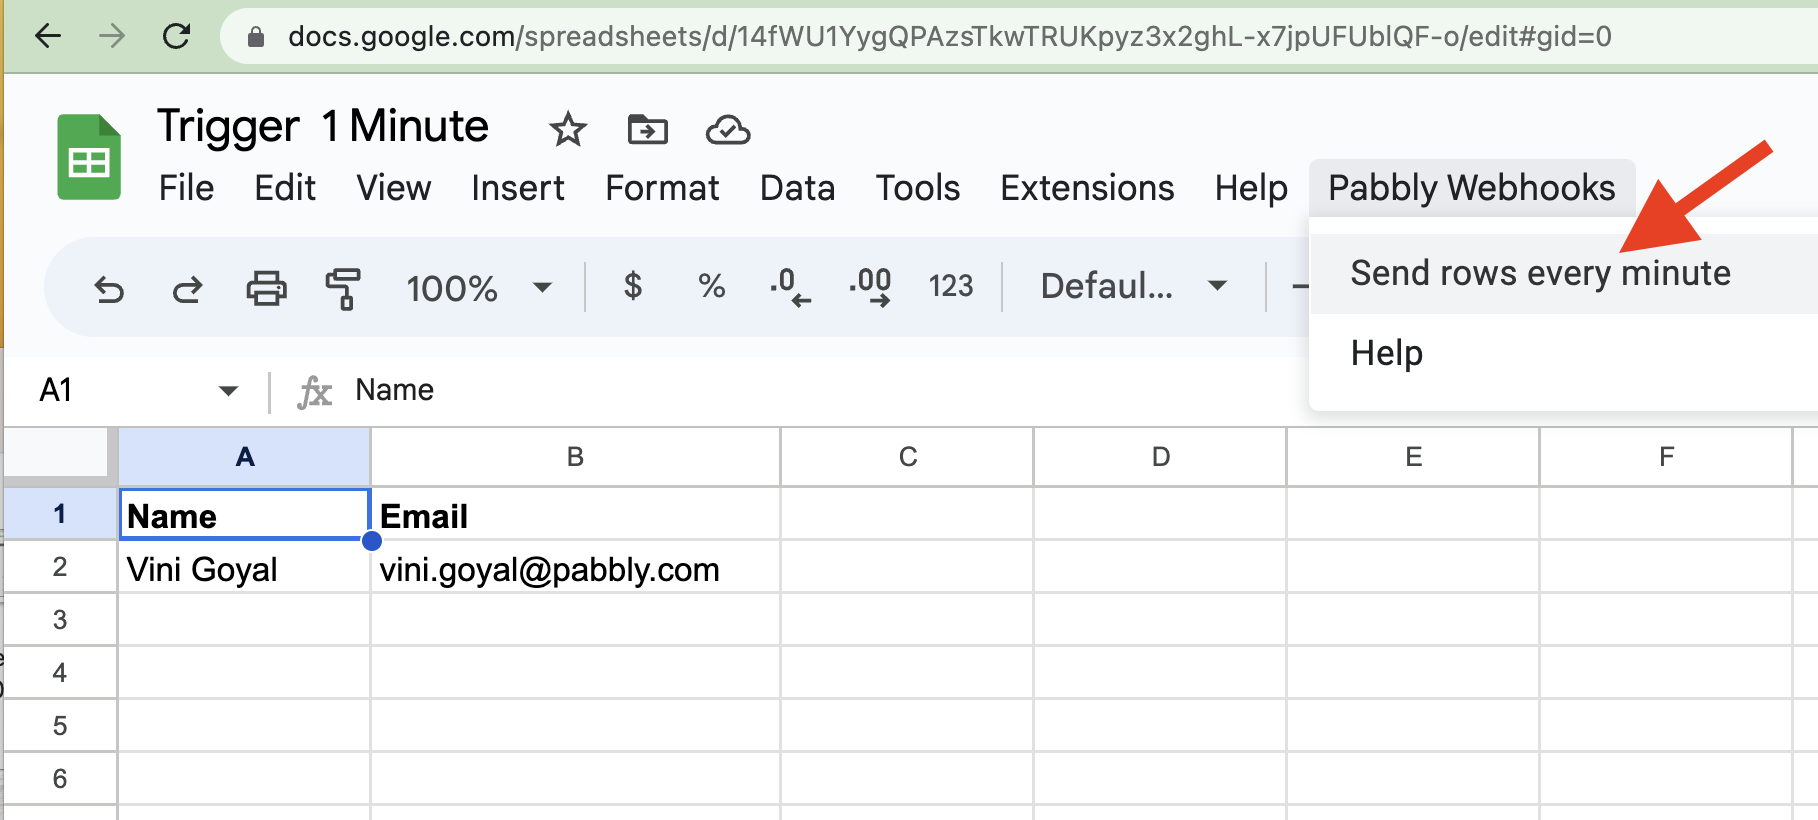
Task: Open the Help menu in menu bar
Action: 1251,188
